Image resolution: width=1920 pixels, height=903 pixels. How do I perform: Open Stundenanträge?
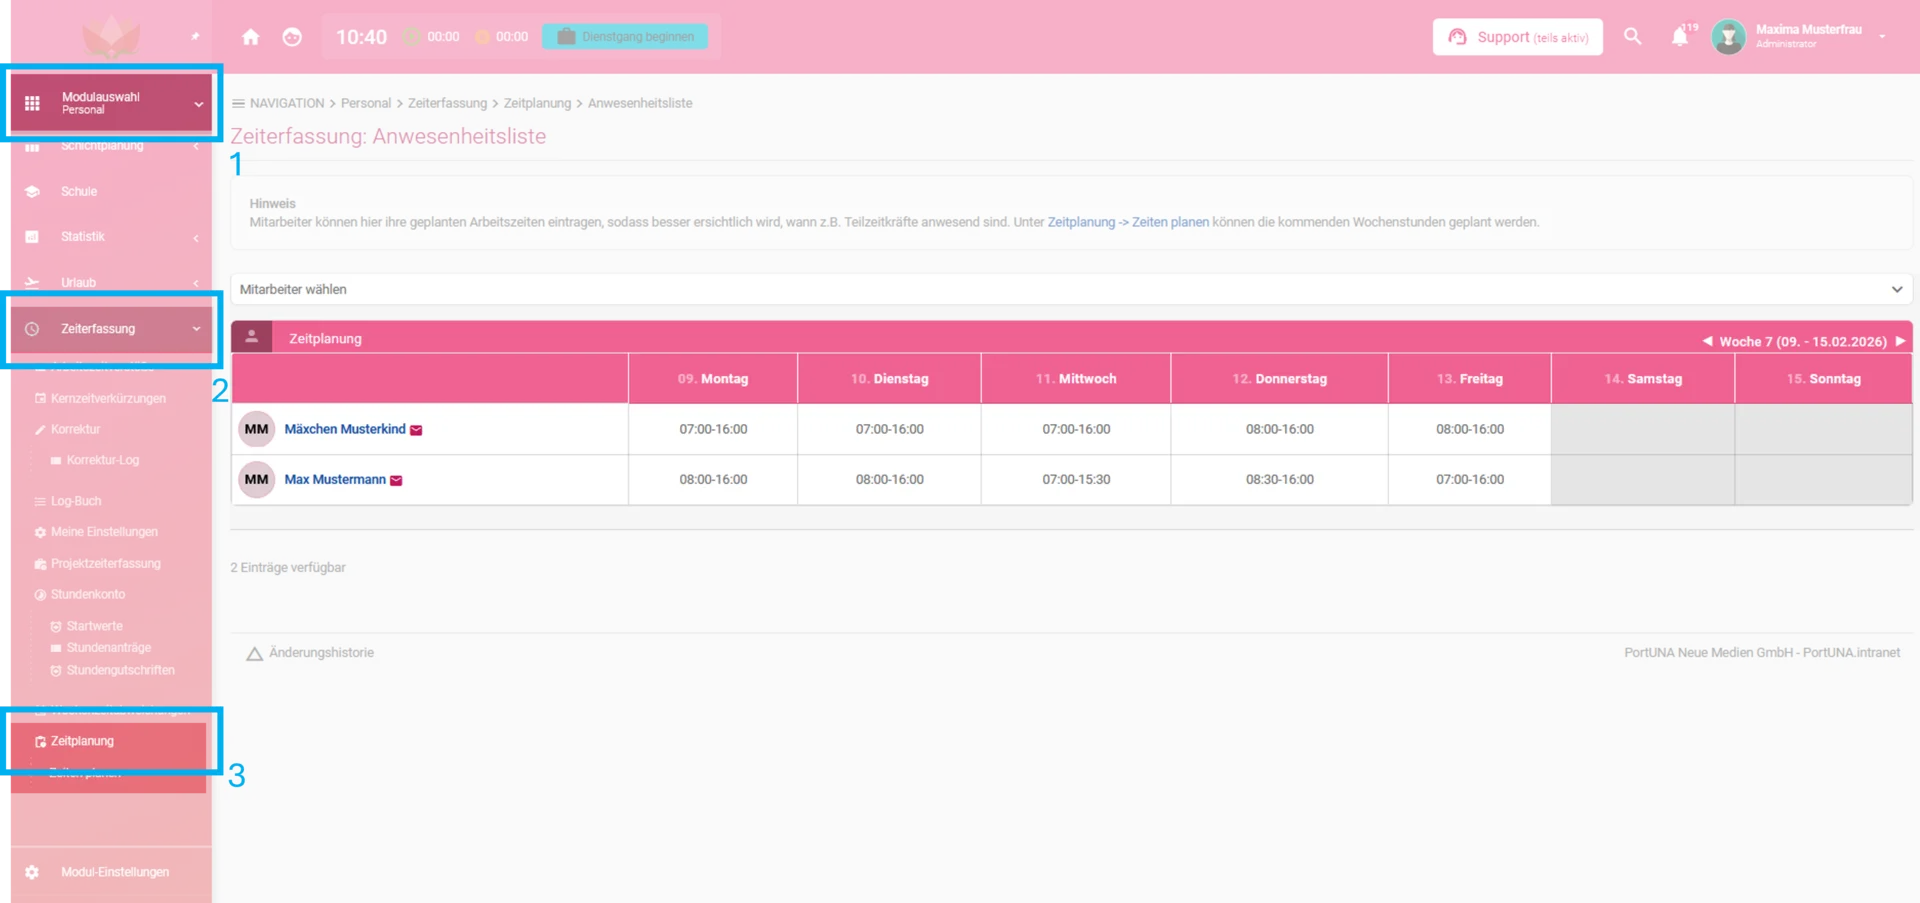(109, 648)
